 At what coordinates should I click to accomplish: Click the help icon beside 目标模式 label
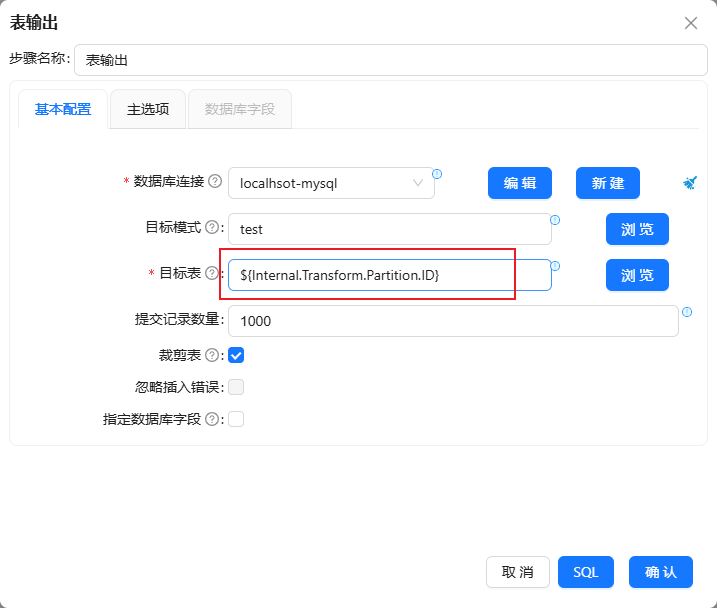[x=211, y=228]
